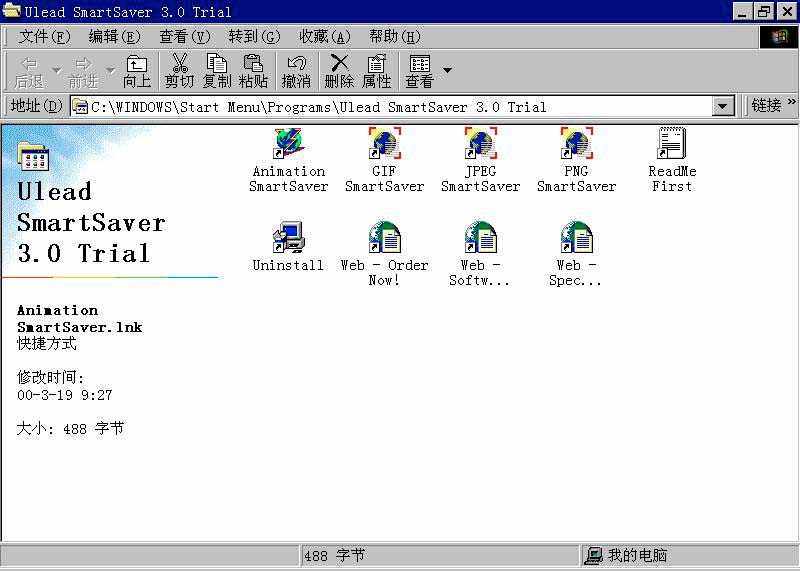Select the JPEG SmartSaver shortcut icon
This screenshot has height=571, width=800.
click(480, 144)
